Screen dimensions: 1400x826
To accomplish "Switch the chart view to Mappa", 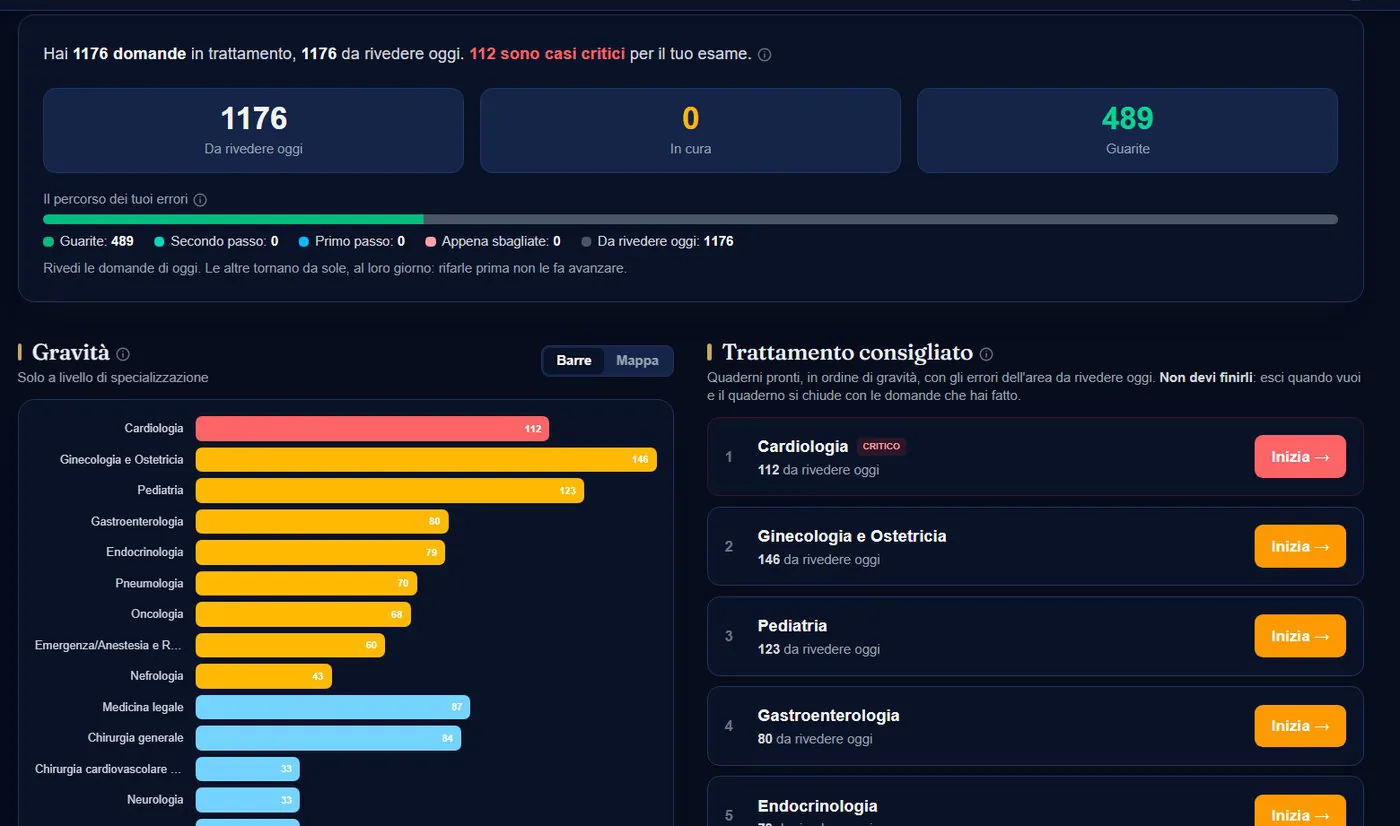I will (637, 361).
